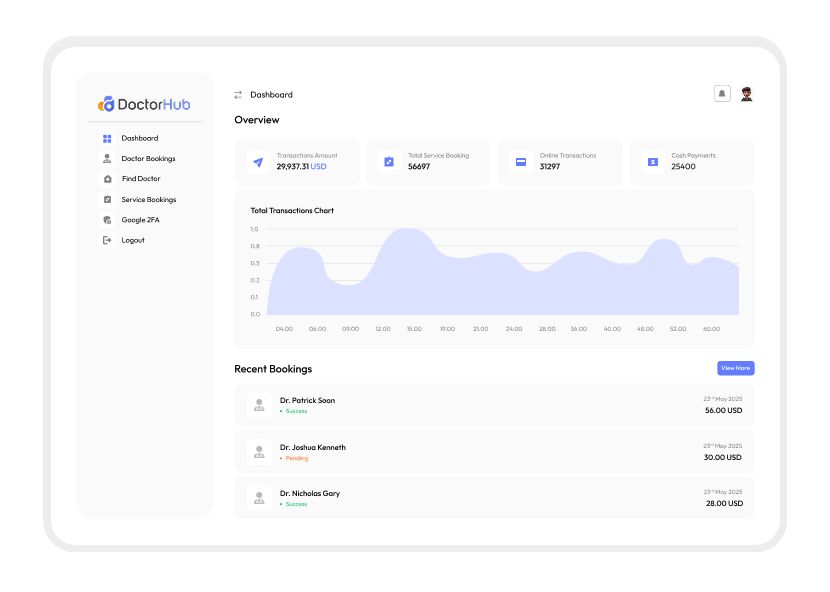The image size is (830, 592).
Task: Click the sidebar toggle arrows icon
Action: [x=238, y=95]
